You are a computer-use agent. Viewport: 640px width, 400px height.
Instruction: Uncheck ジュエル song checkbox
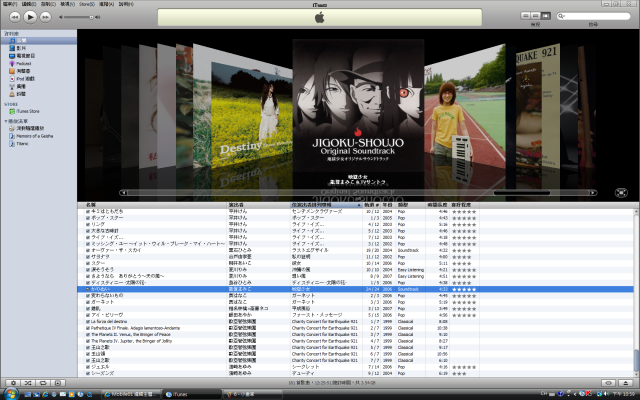point(88,367)
